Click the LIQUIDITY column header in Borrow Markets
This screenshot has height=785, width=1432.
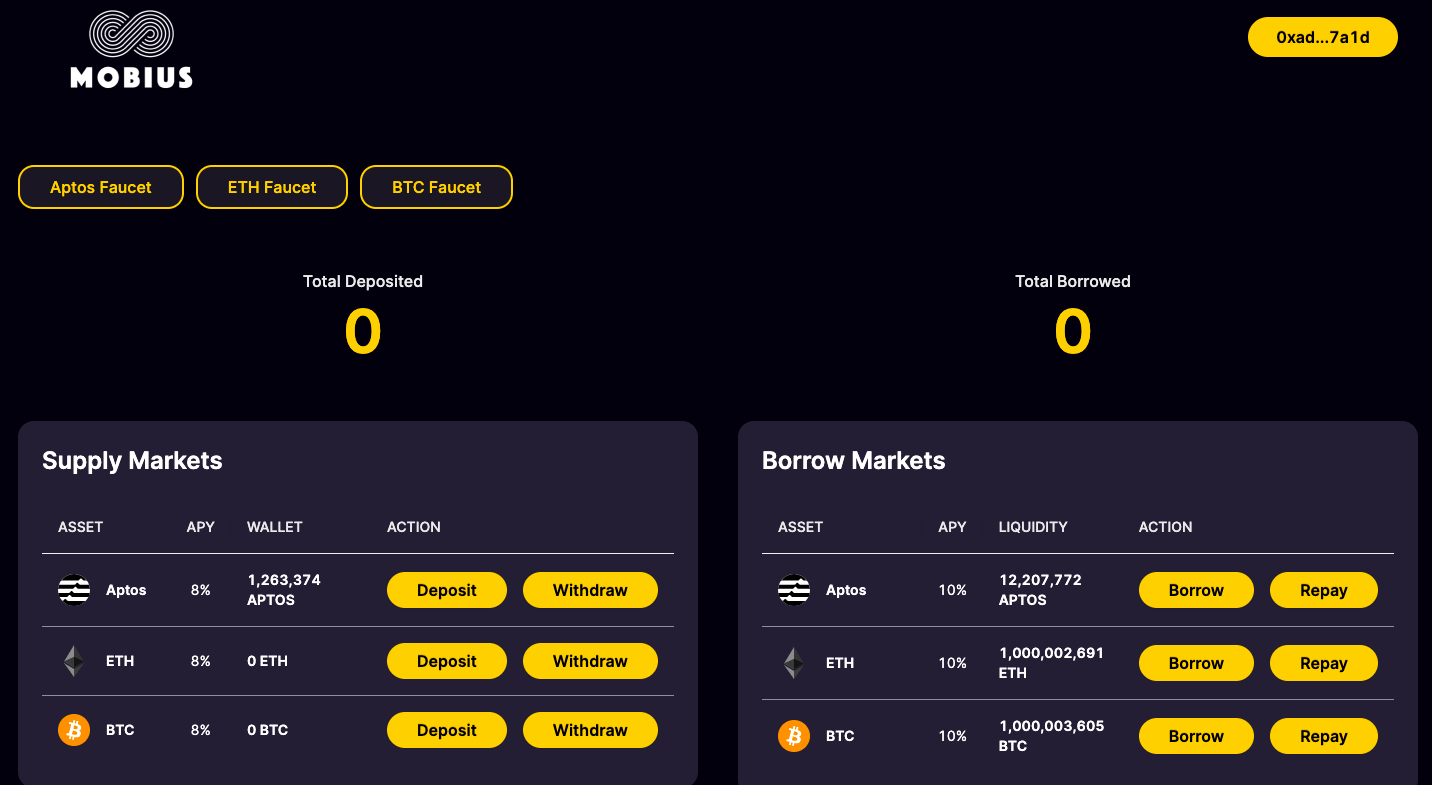click(x=1033, y=527)
